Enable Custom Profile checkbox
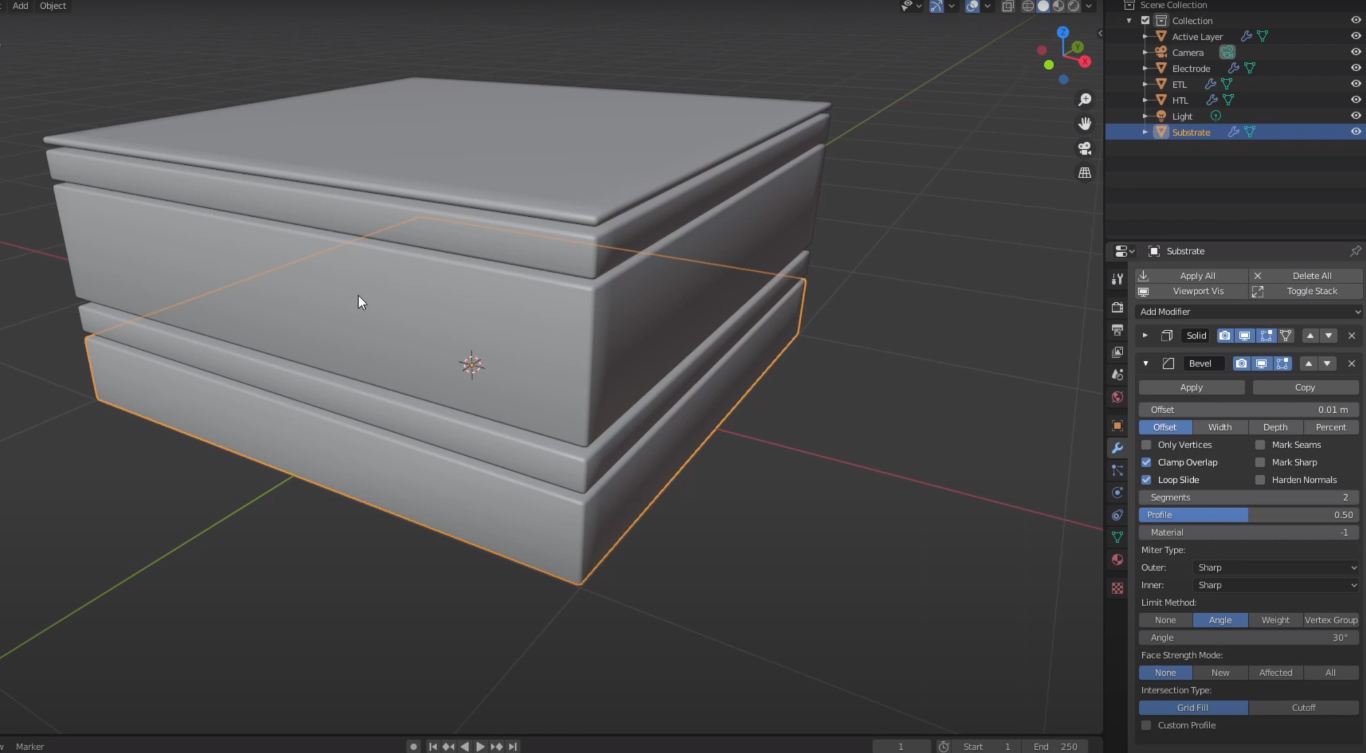The width and height of the screenshot is (1366, 753). pyautogui.click(x=1146, y=725)
